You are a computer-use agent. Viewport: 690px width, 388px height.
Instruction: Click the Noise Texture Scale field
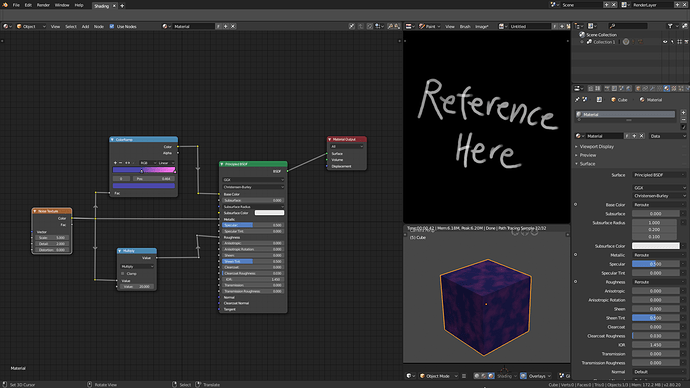point(51,238)
